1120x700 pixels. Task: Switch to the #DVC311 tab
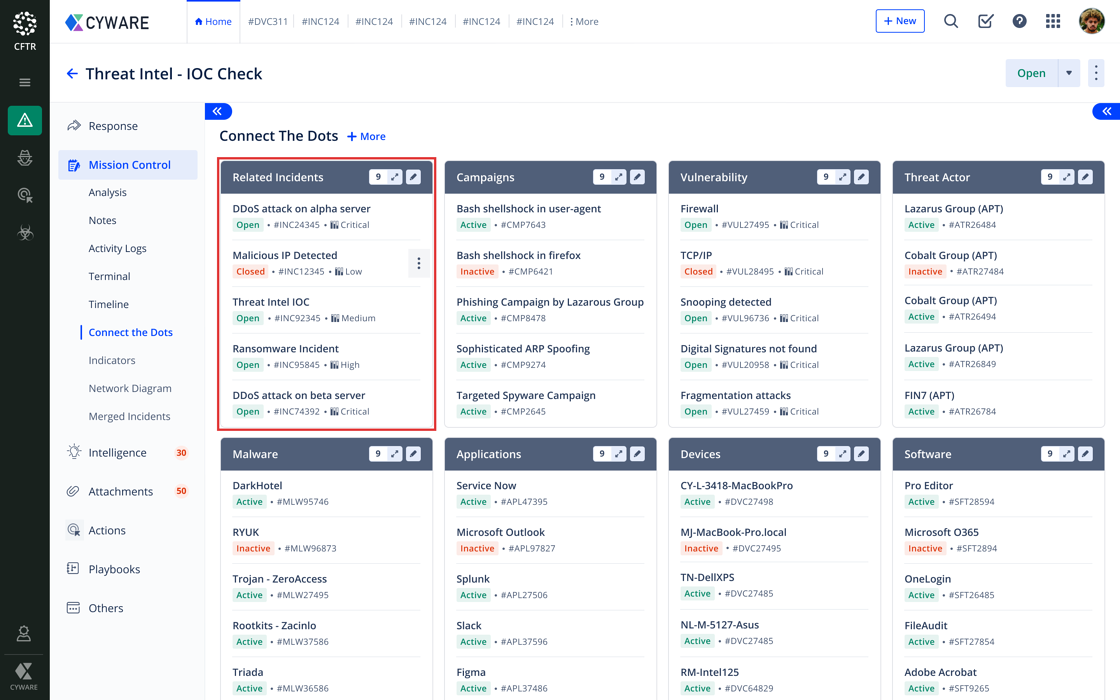click(268, 21)
